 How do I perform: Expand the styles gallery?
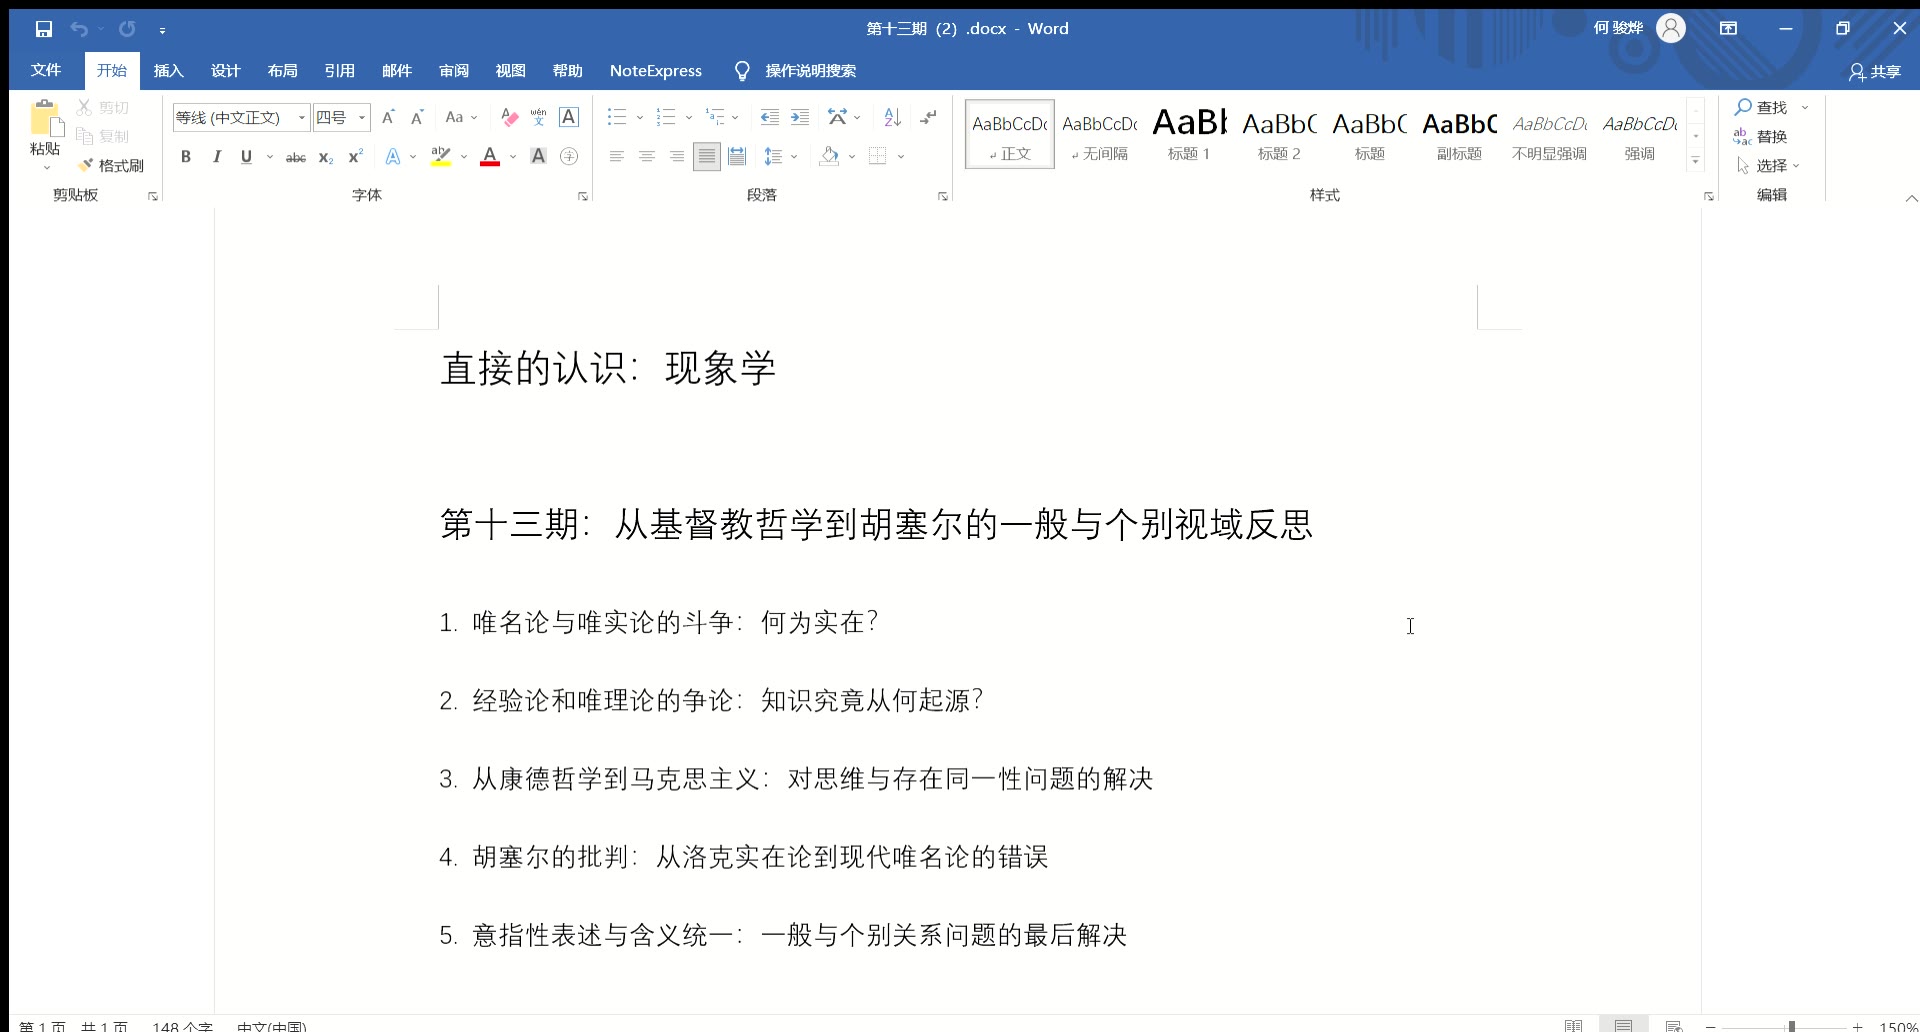(1695, 160)
